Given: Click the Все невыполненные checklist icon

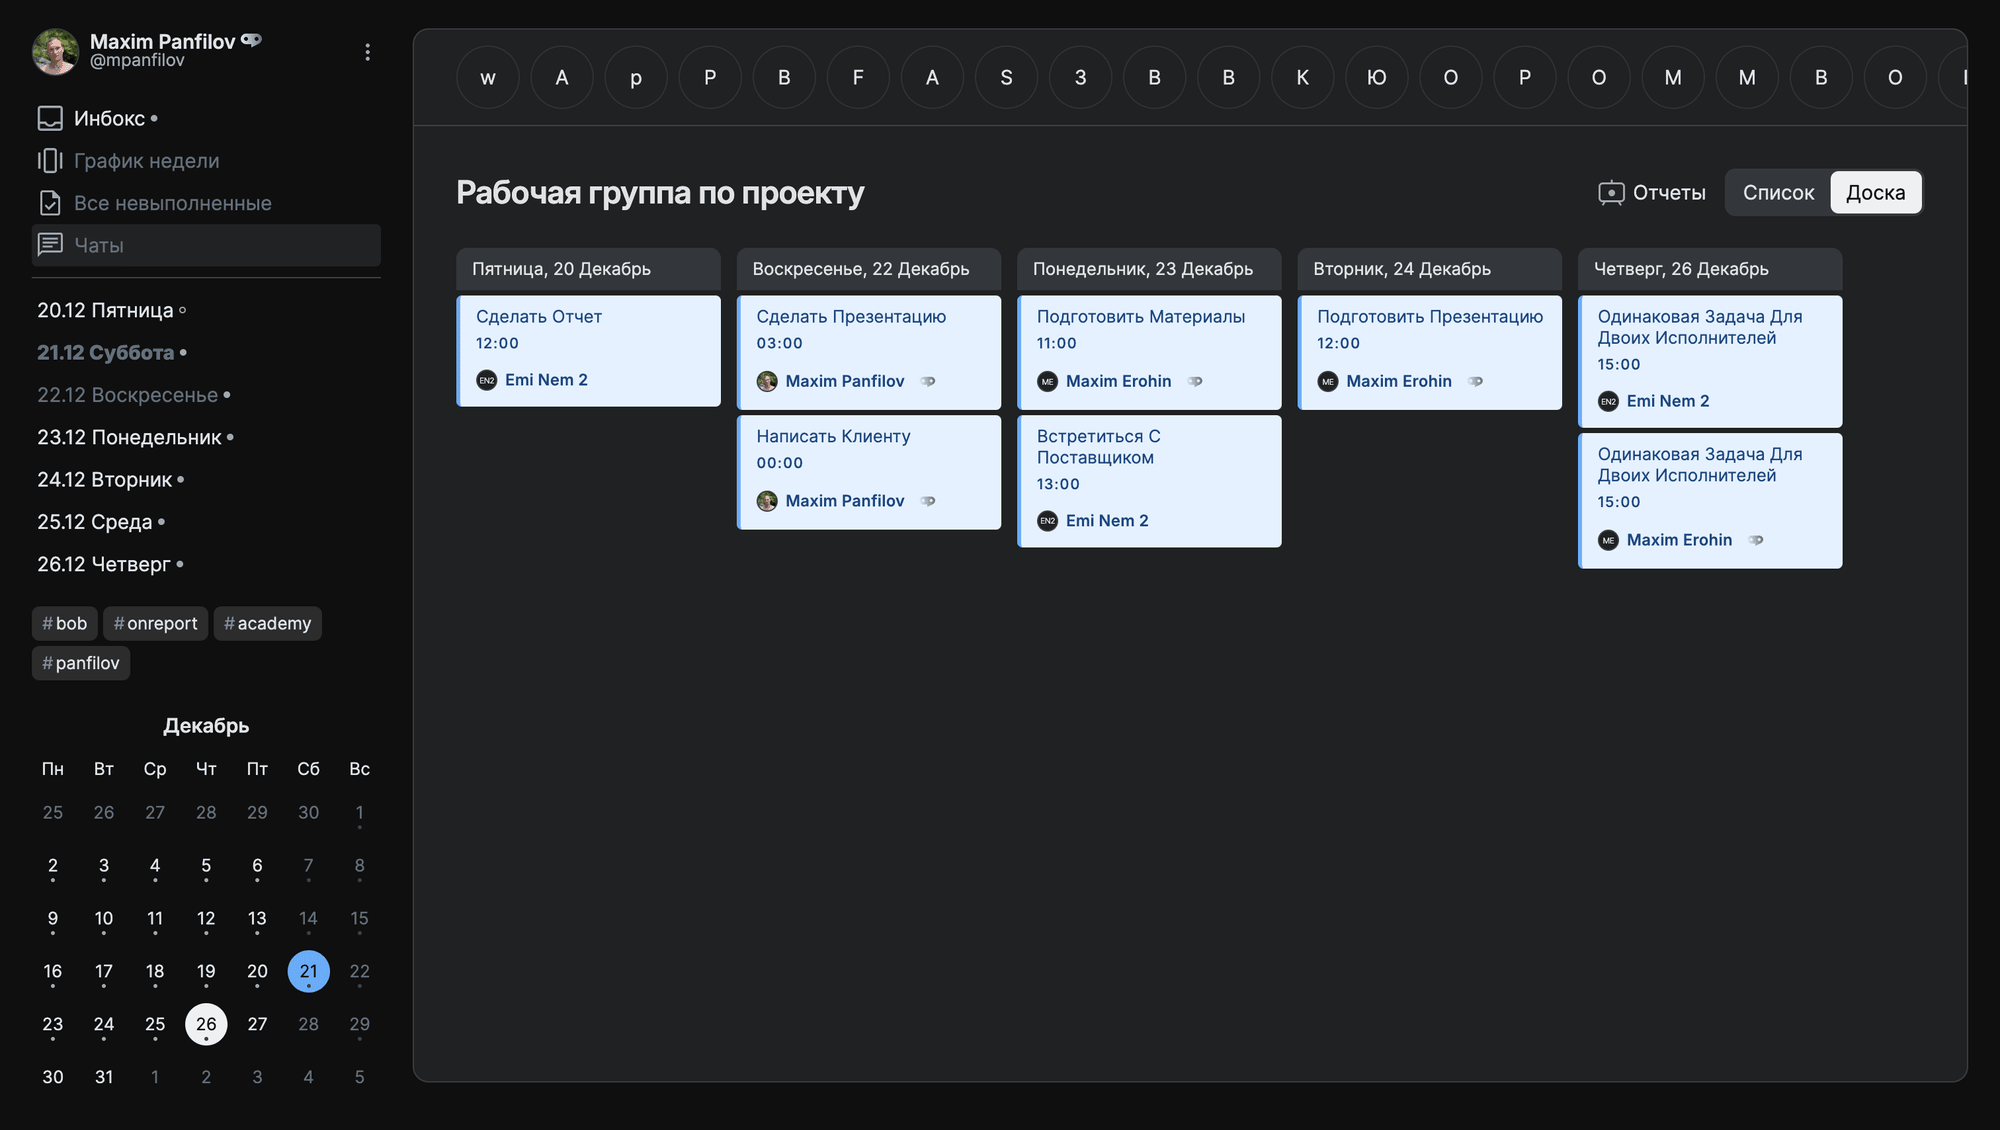Looking at the screenshot, I should click(x=50, y=203).
